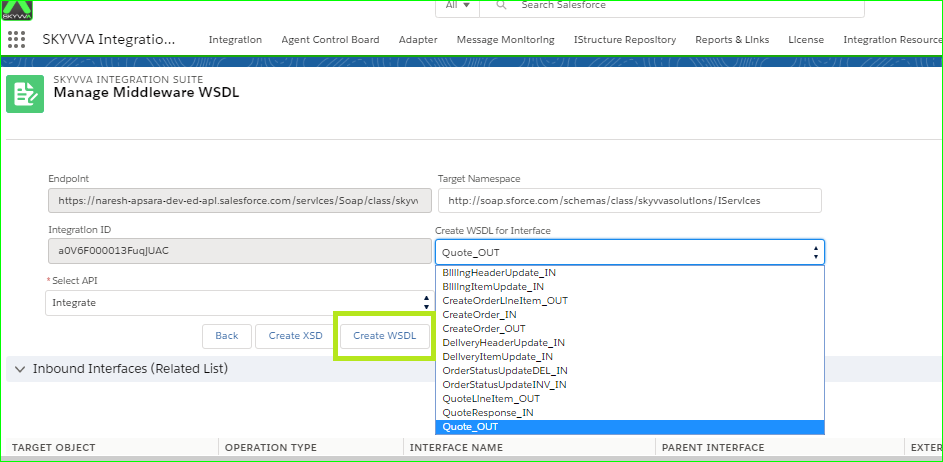Click the Back button

click(227, 336)
